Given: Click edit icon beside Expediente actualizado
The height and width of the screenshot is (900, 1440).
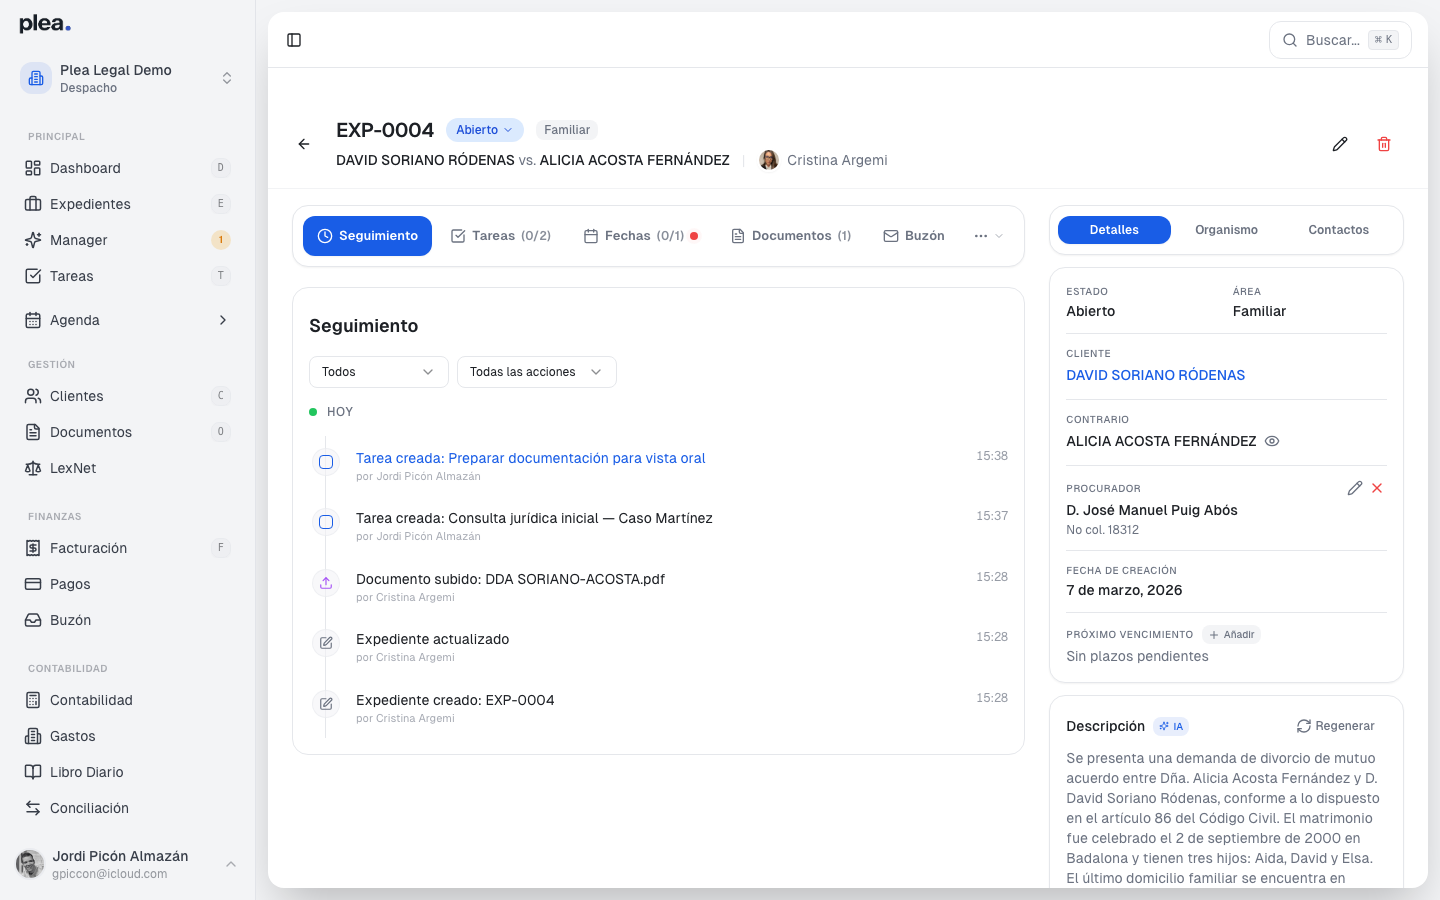Looking at the screenshot, I should (x=326, y=643).
